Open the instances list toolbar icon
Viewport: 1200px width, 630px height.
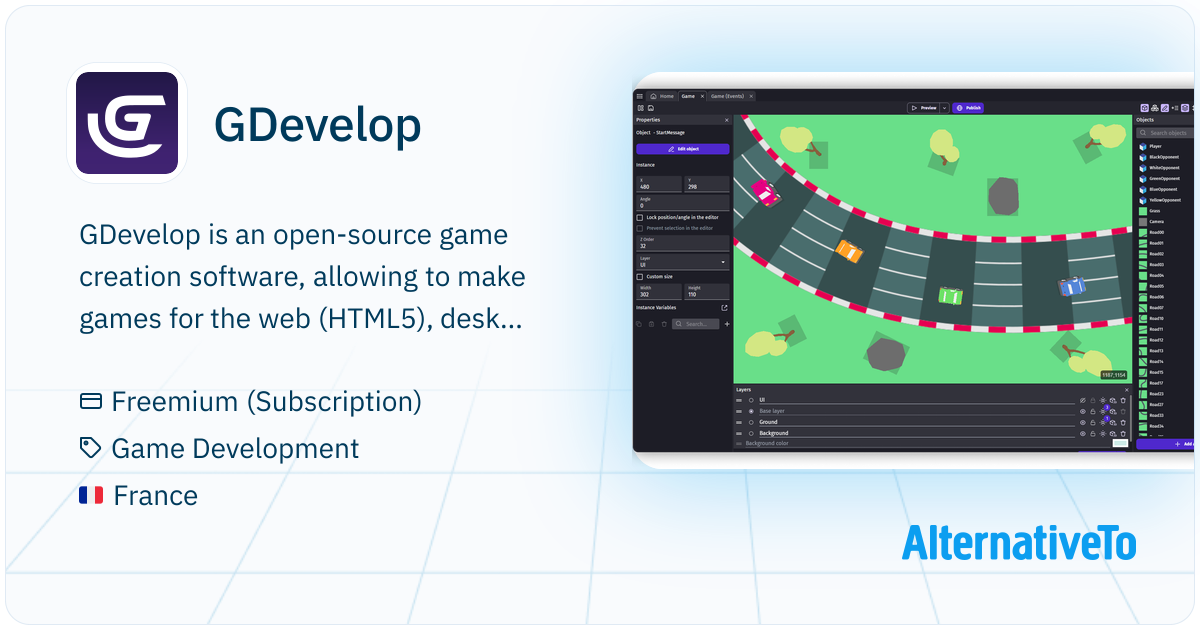coord(1174,108)
